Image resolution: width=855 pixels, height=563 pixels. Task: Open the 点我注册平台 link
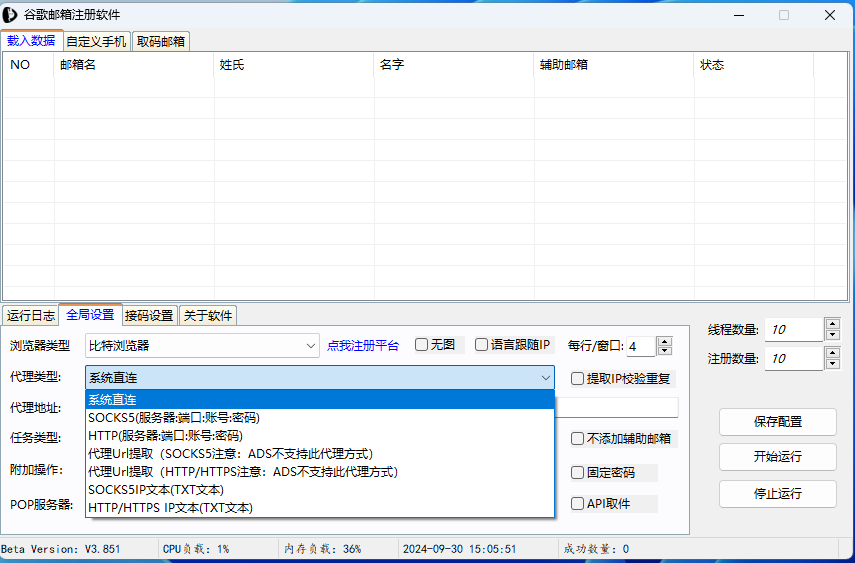(x=362, y=346)
